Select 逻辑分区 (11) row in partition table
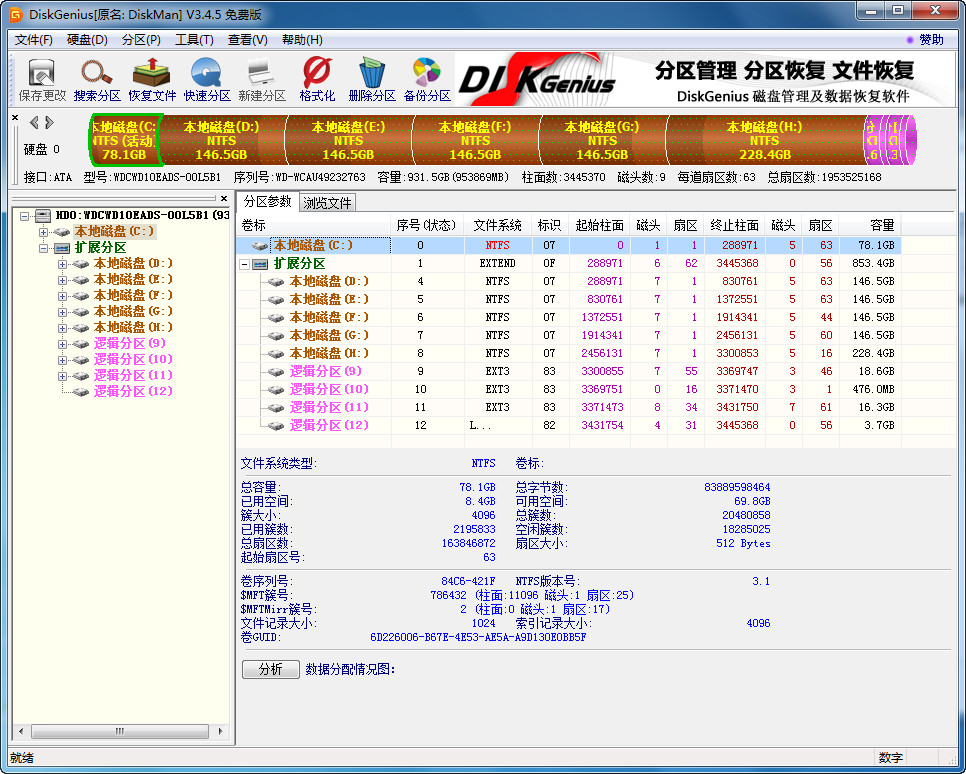Screen dimensions: 966x774 569,407
